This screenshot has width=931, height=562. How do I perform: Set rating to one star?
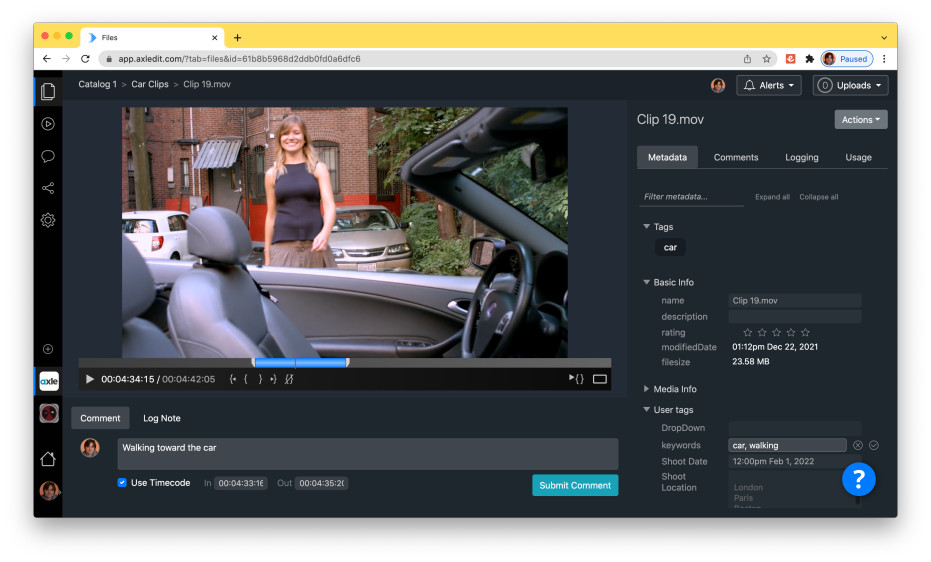coord(747,333)
